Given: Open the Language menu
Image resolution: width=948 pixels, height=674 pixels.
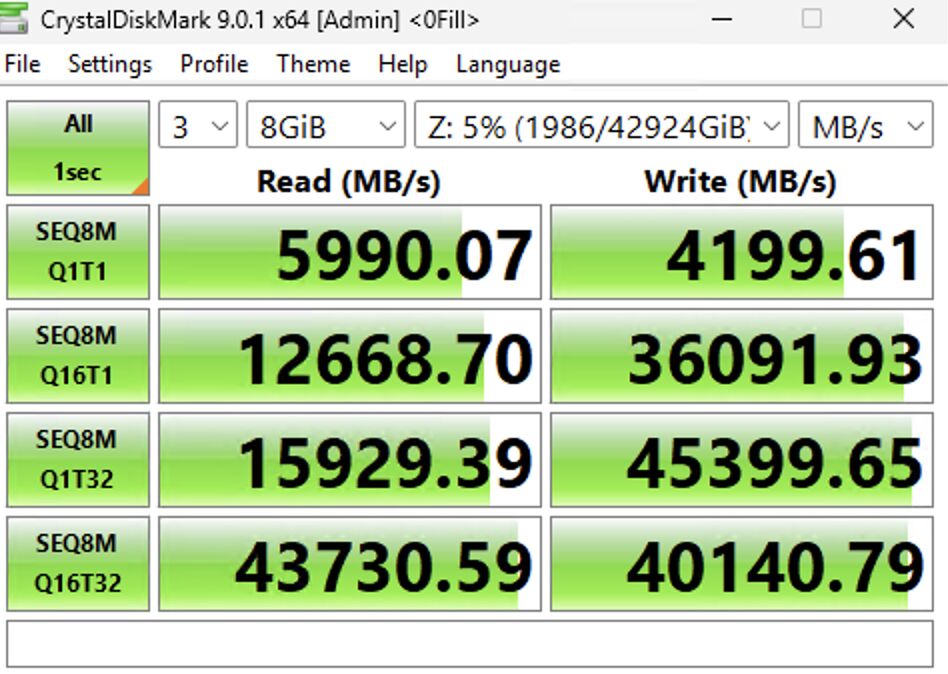Looking at the screenshot, I should tap(506, 64).
